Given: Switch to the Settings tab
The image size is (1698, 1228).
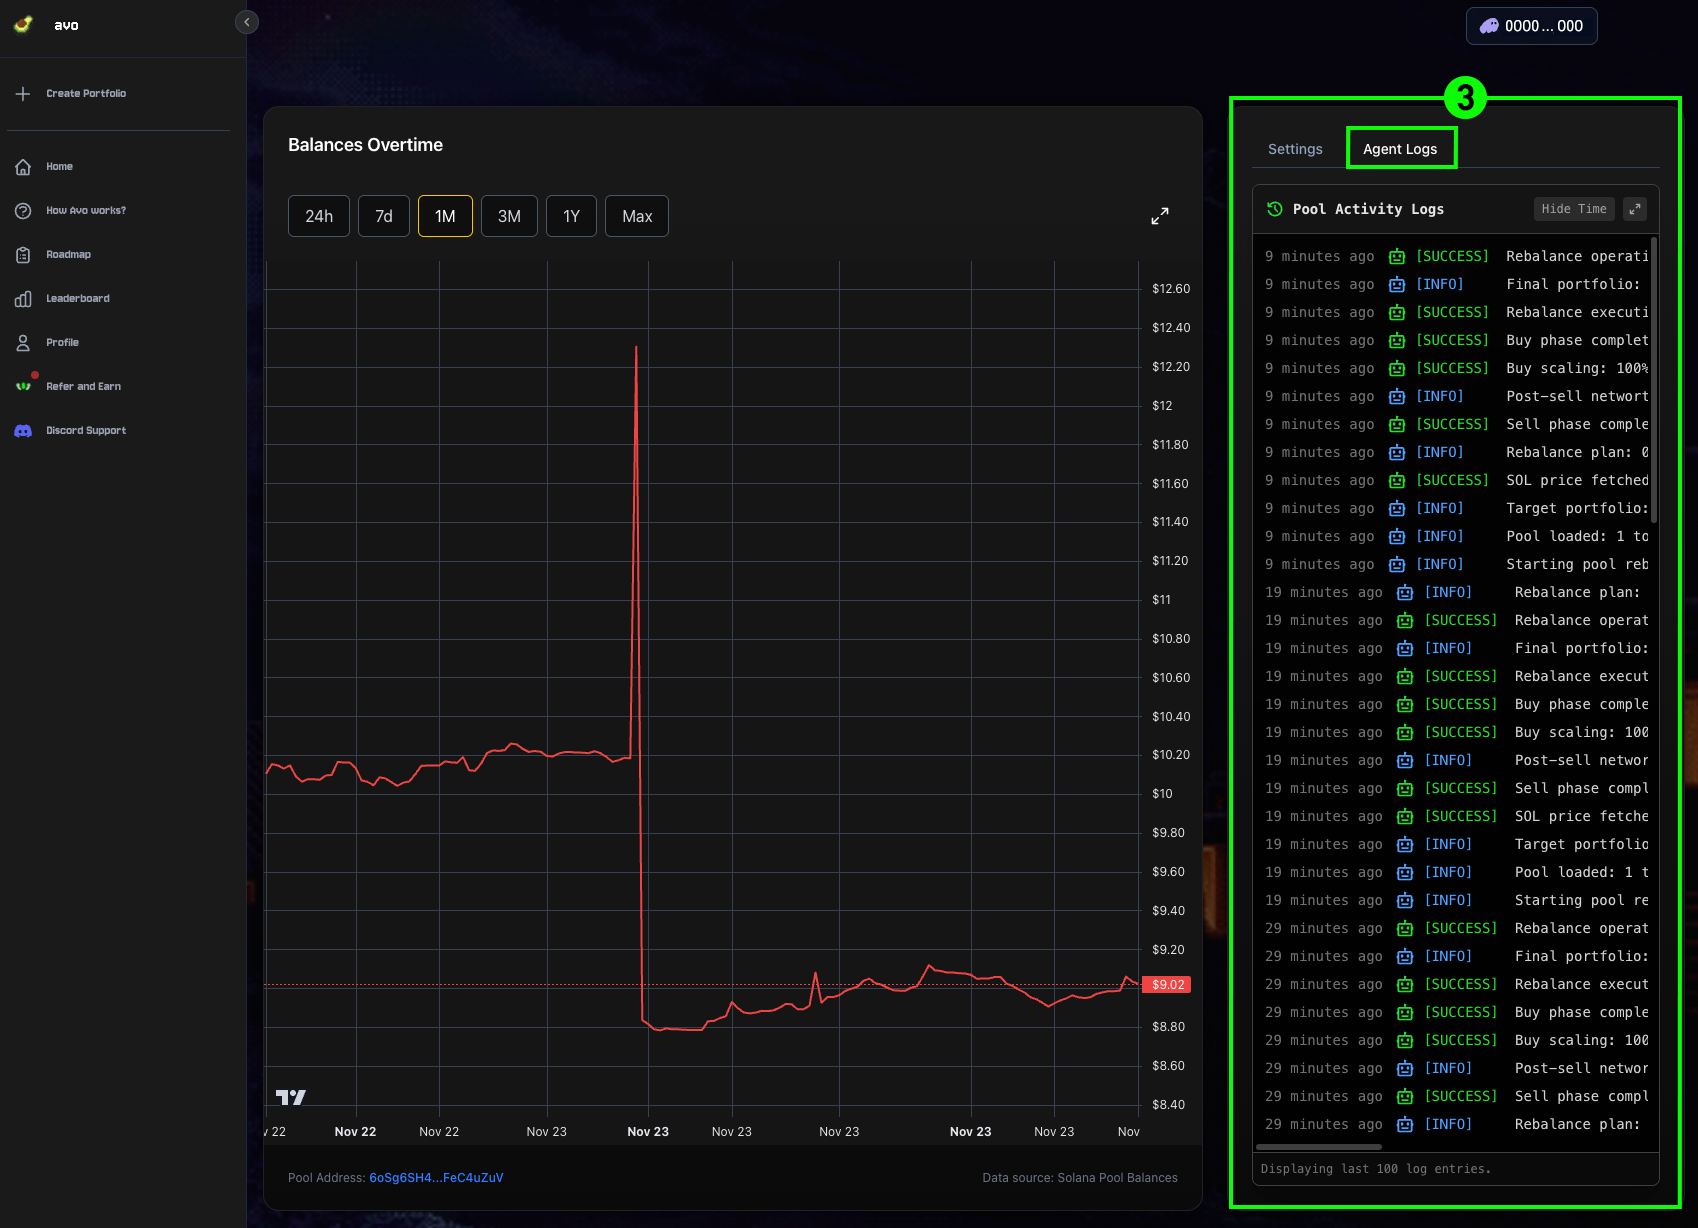Looking at the screenshot, I should (x=1295, y=149).
